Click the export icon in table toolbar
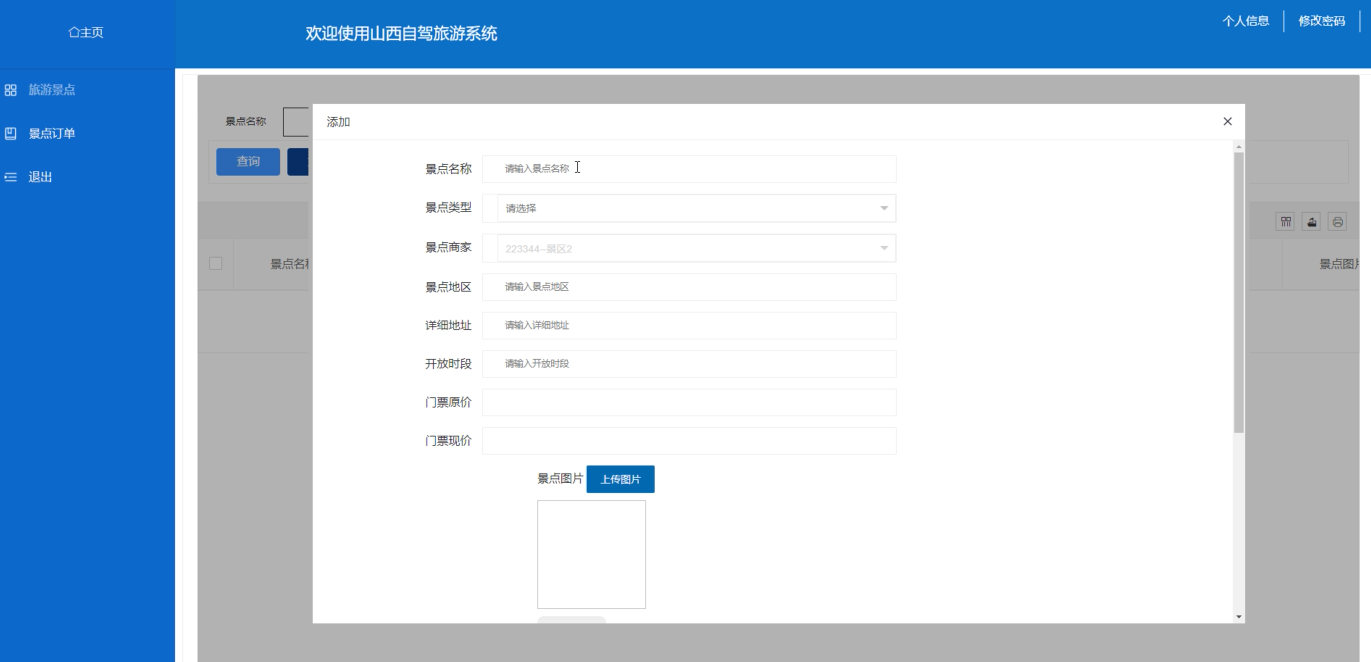Image resolution: width=1371 pixels, height=662 pixels. pyautogui.click(x=1311, y=222)
